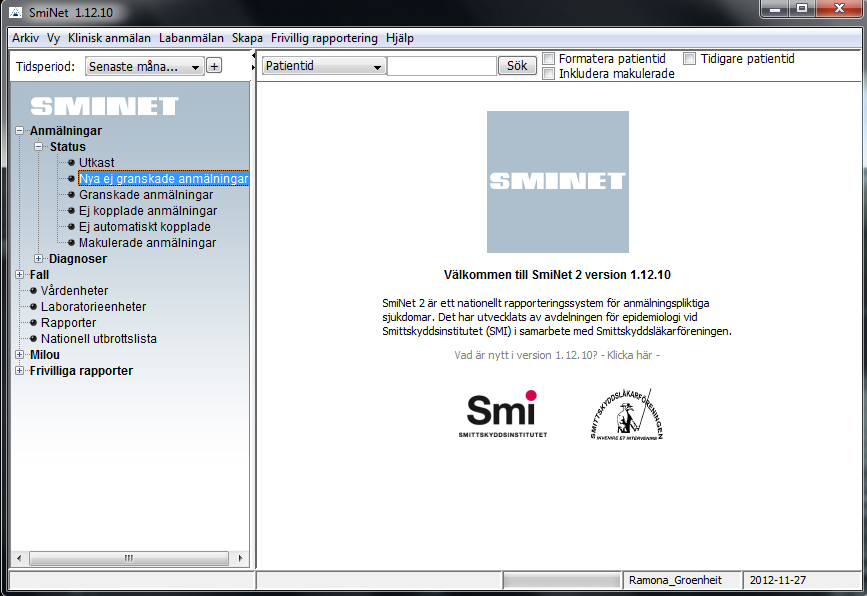Screen dimensions: 867x596
Task: Click the Sök button
Action: pyautogui.click(x=517, y=66)
